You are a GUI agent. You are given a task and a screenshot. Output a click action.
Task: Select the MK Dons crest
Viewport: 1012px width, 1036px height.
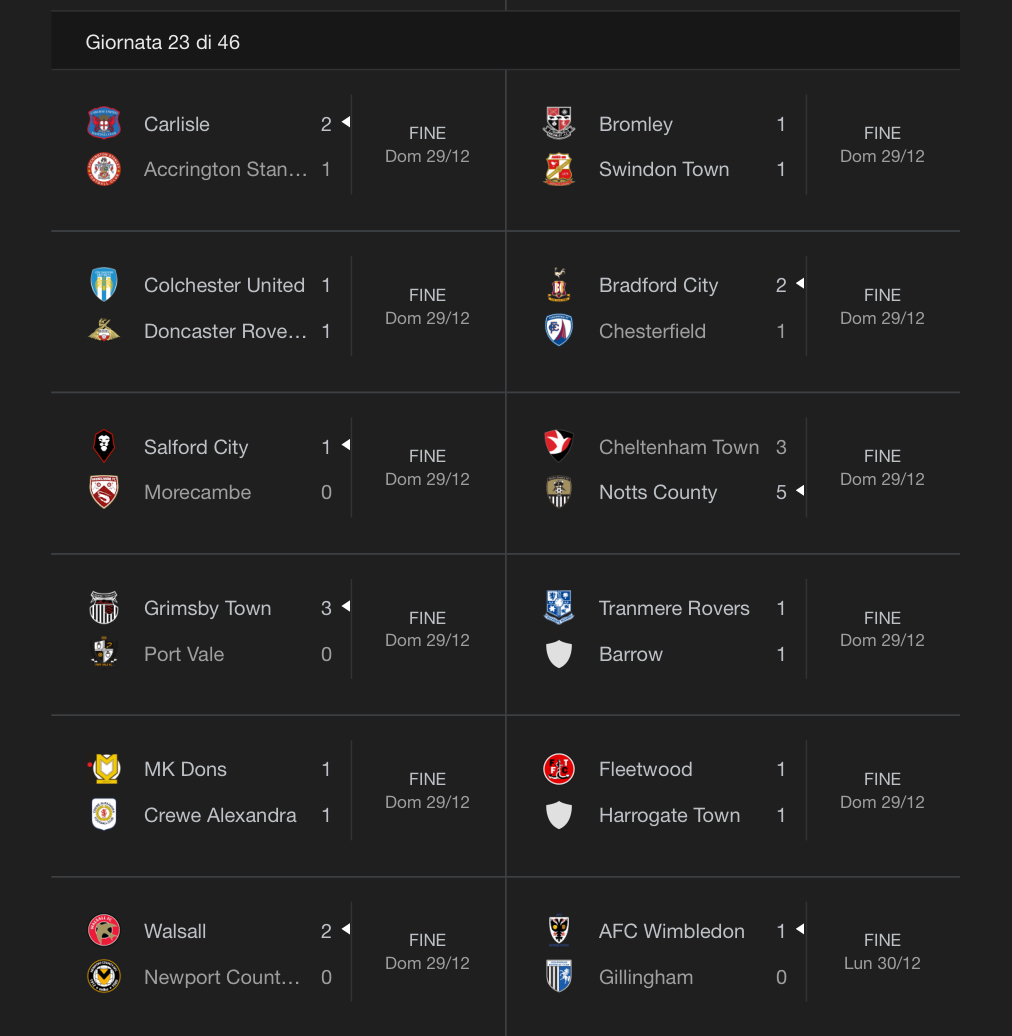click(105, 769)
